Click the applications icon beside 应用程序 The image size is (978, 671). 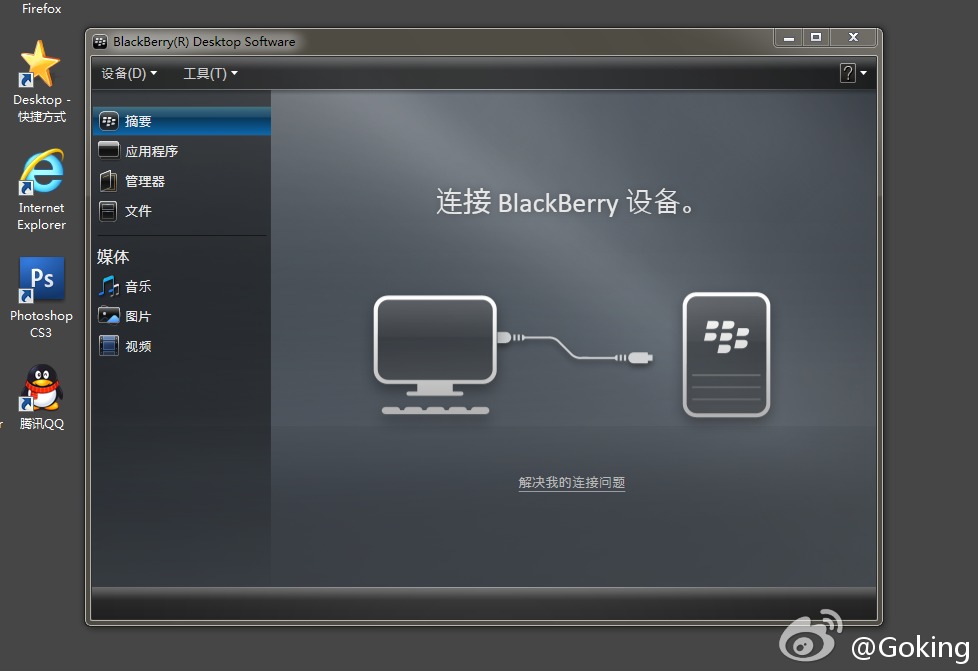click(x=109, y=150)
